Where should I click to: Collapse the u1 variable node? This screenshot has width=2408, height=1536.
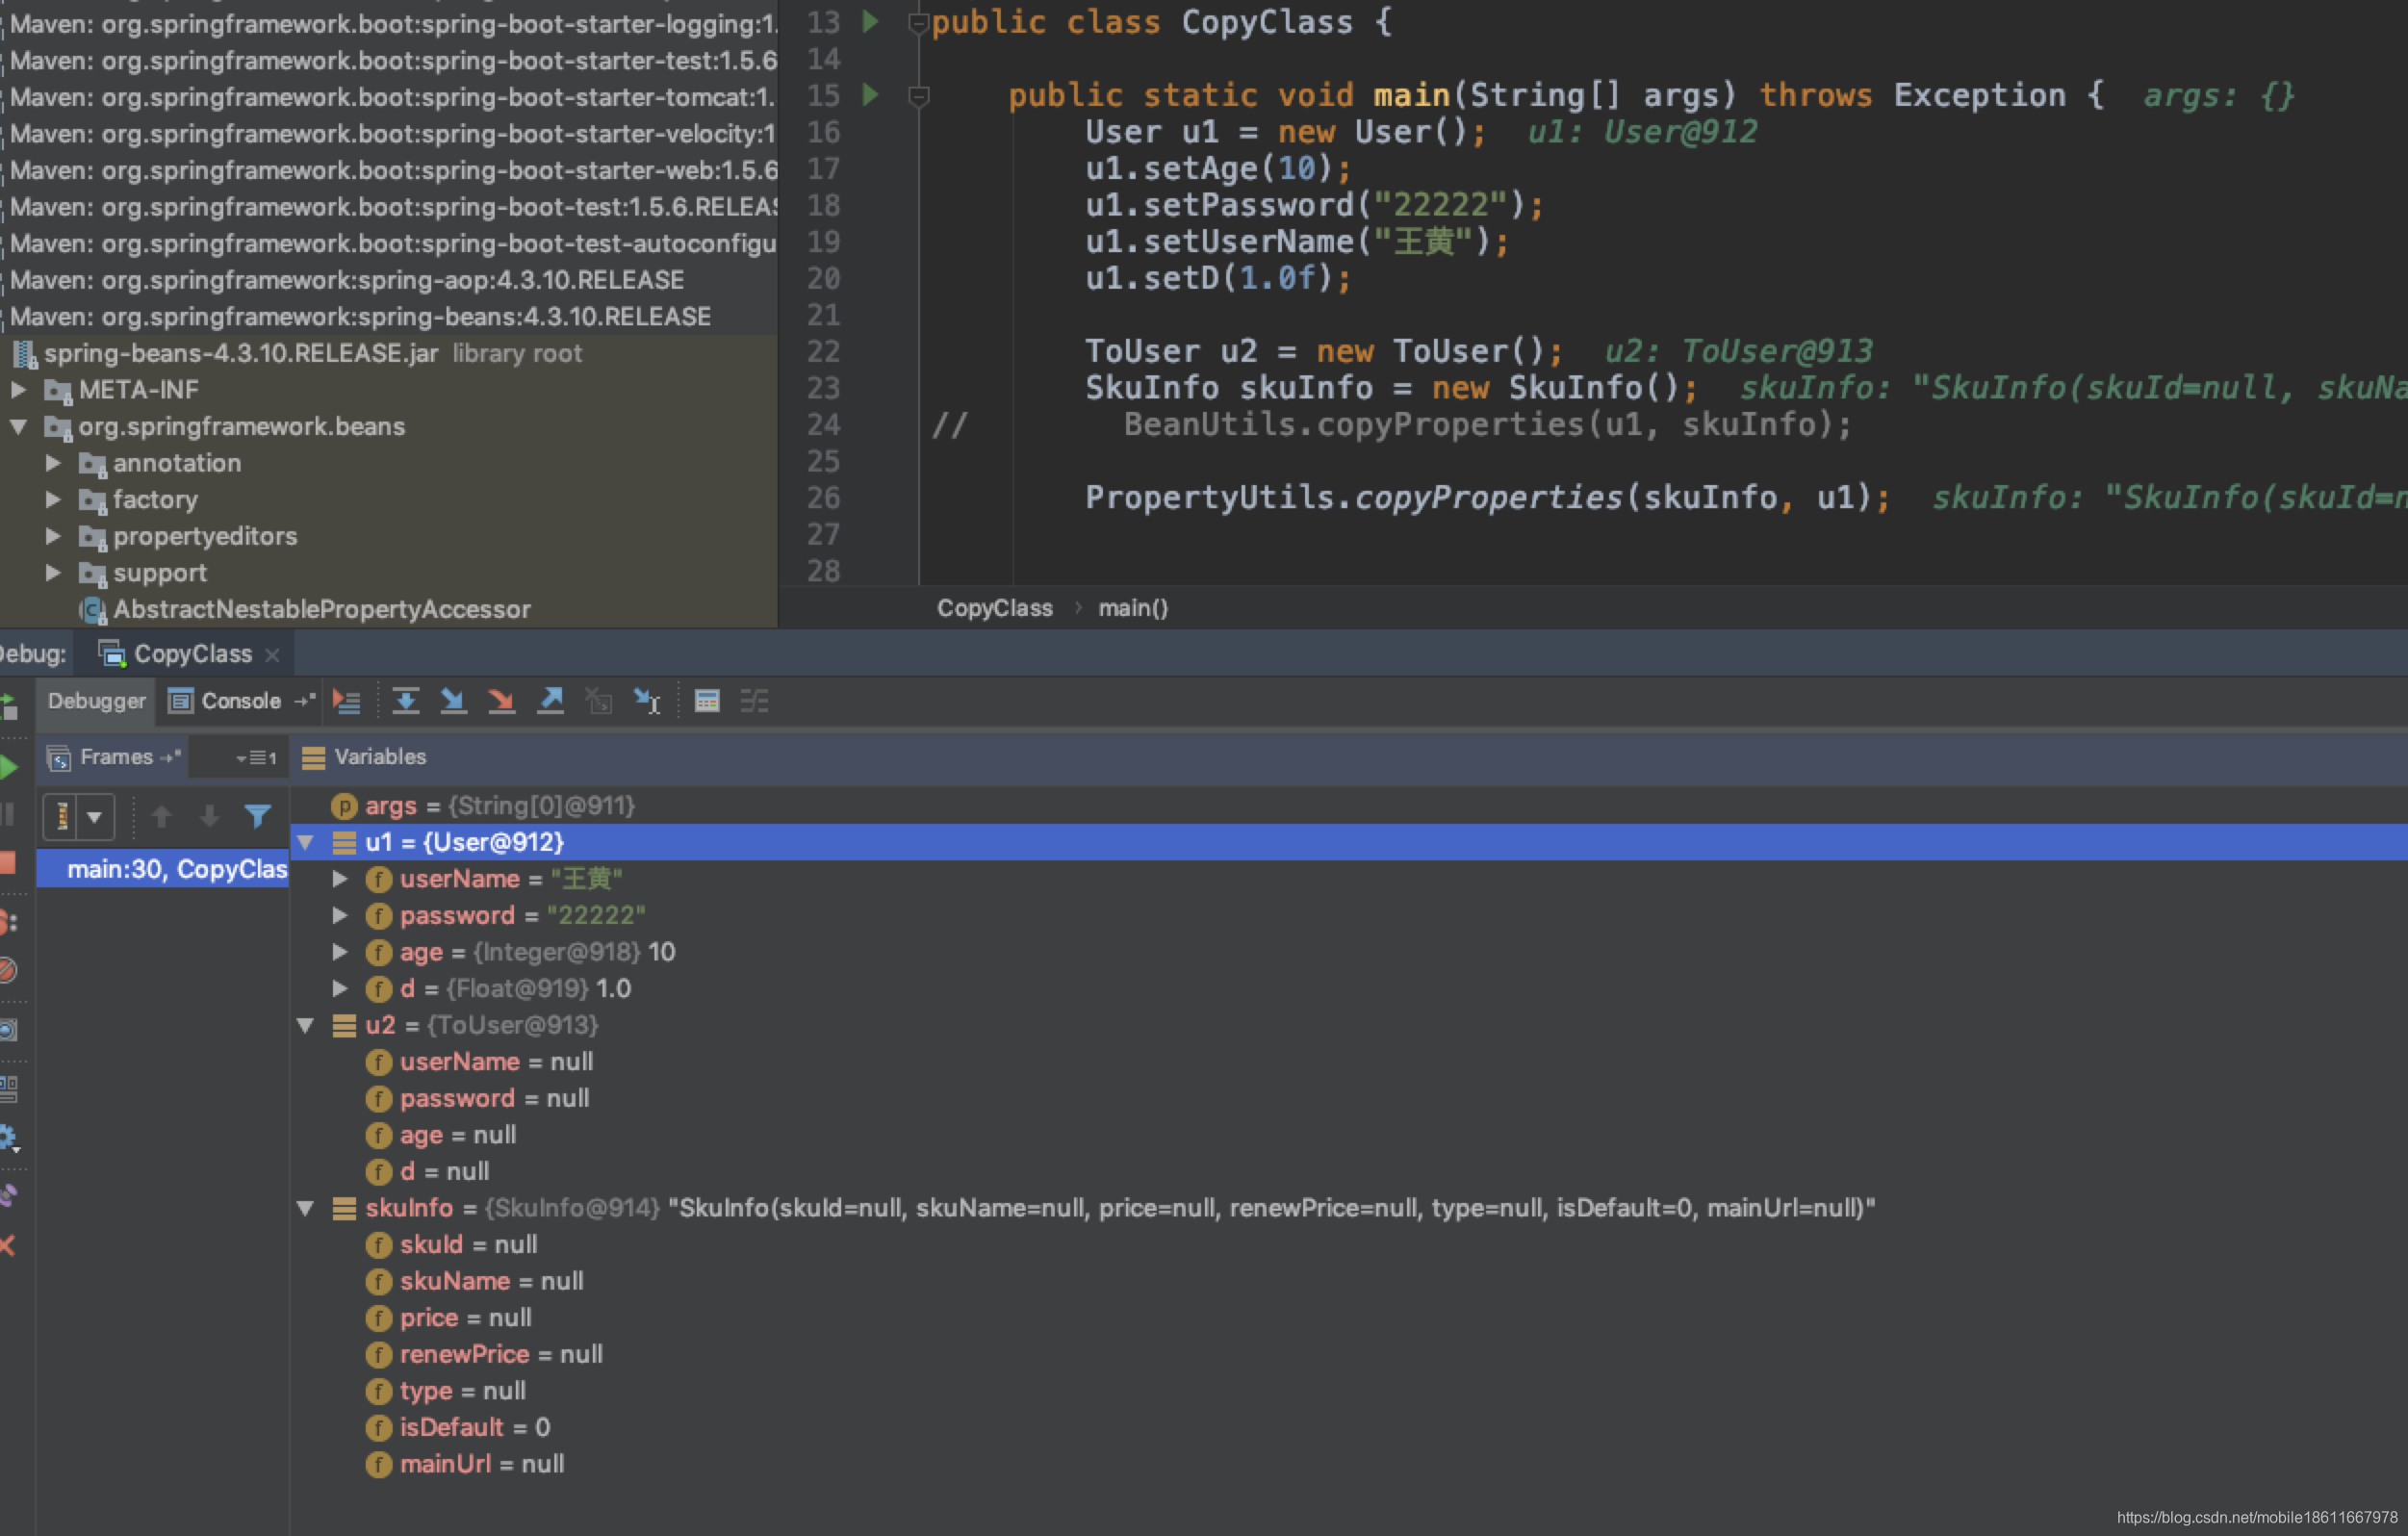coord(306,842)
